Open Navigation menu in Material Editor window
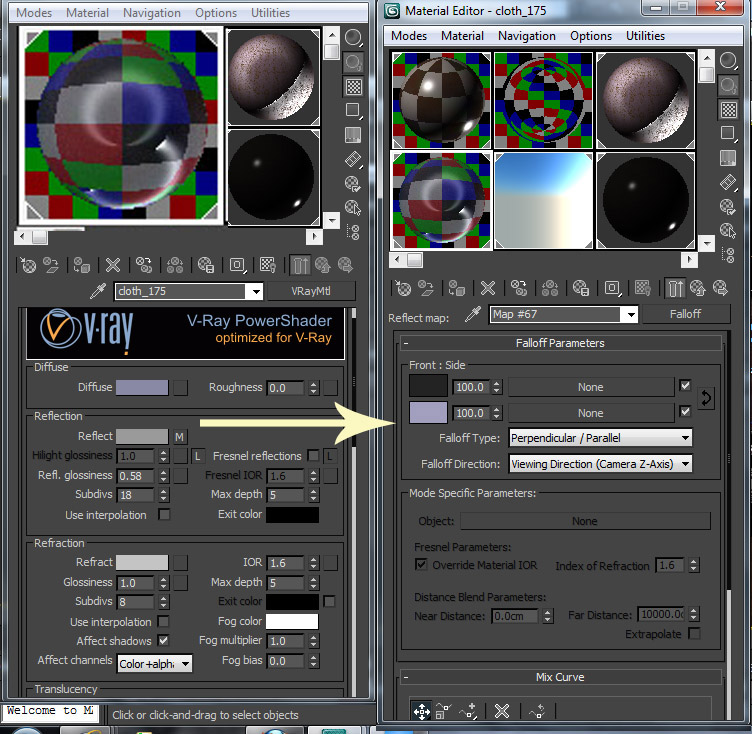The image size is (752, 734). 526,36
